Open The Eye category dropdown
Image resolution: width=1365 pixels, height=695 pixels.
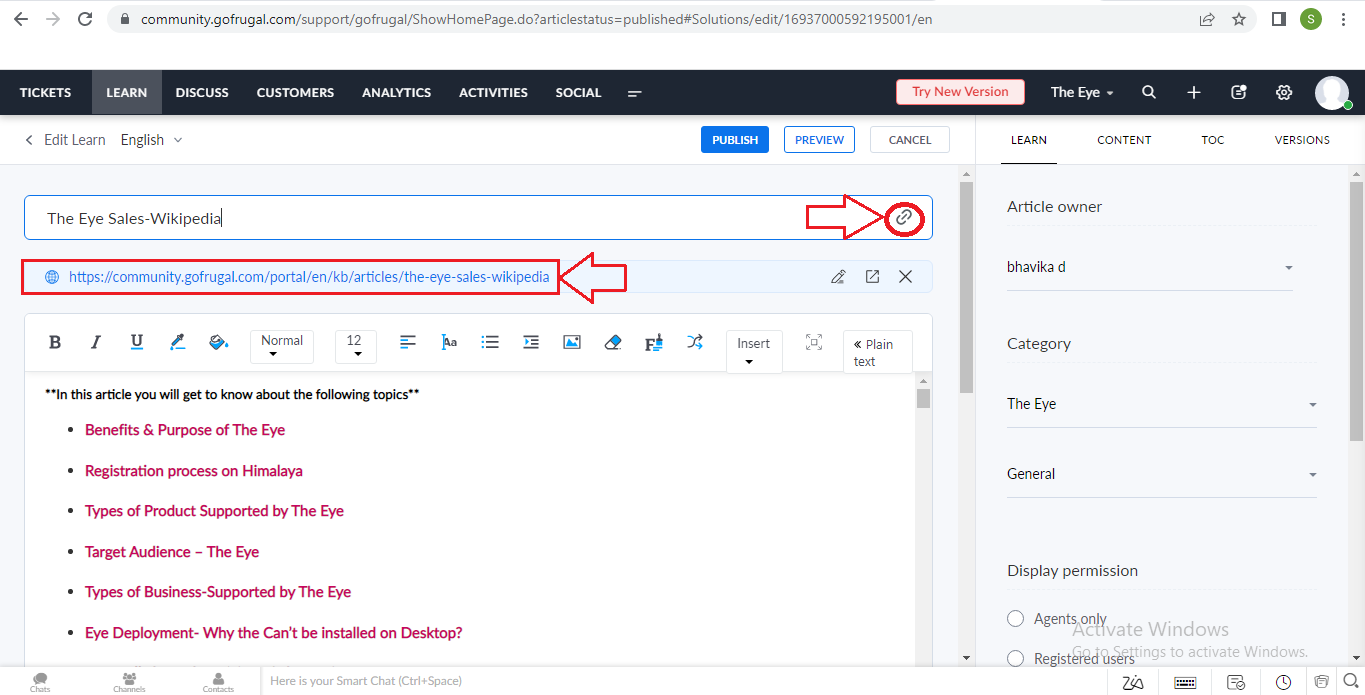[1161, 404]
